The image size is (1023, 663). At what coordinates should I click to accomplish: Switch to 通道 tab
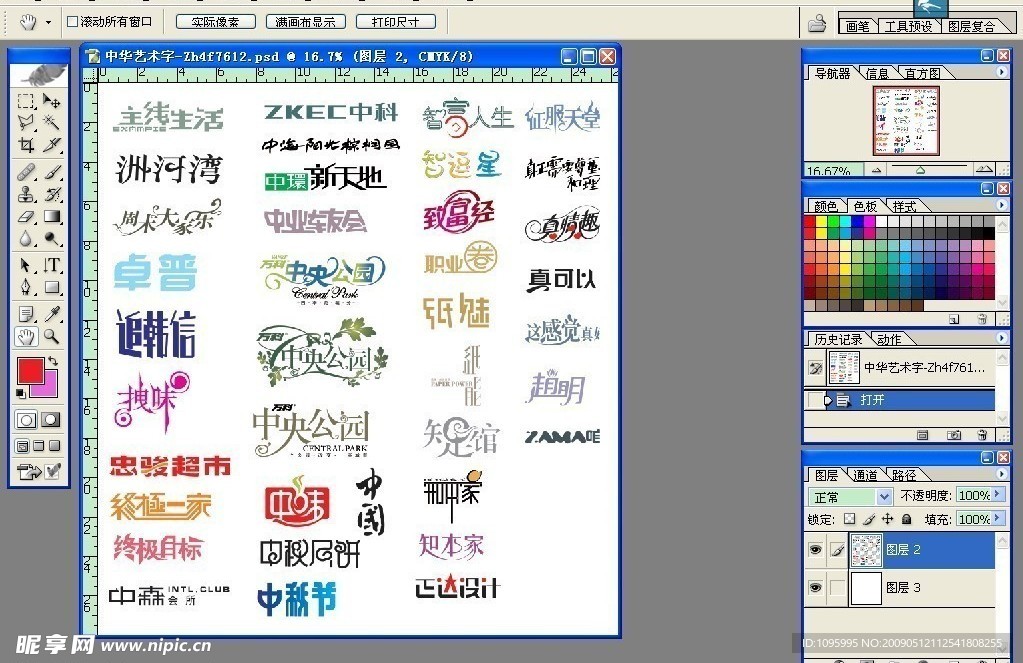[x=865, y=474]
